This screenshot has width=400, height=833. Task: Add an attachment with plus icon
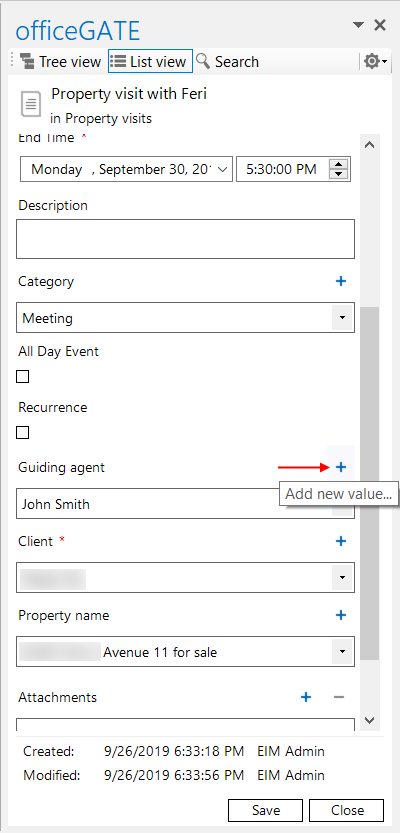[x=306, y=697]
